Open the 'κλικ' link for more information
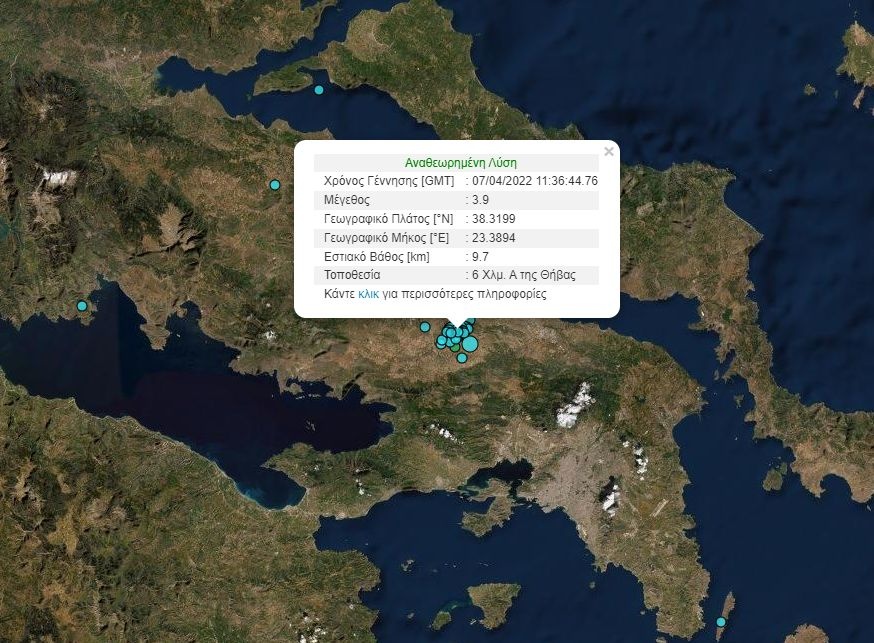Viewport: 874px width, 643px height. tap(368, 295)
